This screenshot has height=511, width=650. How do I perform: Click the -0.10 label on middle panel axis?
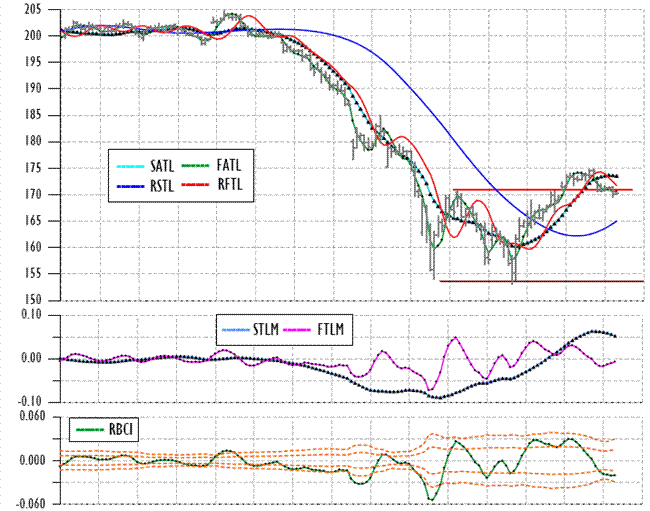(x=28, y=402)
